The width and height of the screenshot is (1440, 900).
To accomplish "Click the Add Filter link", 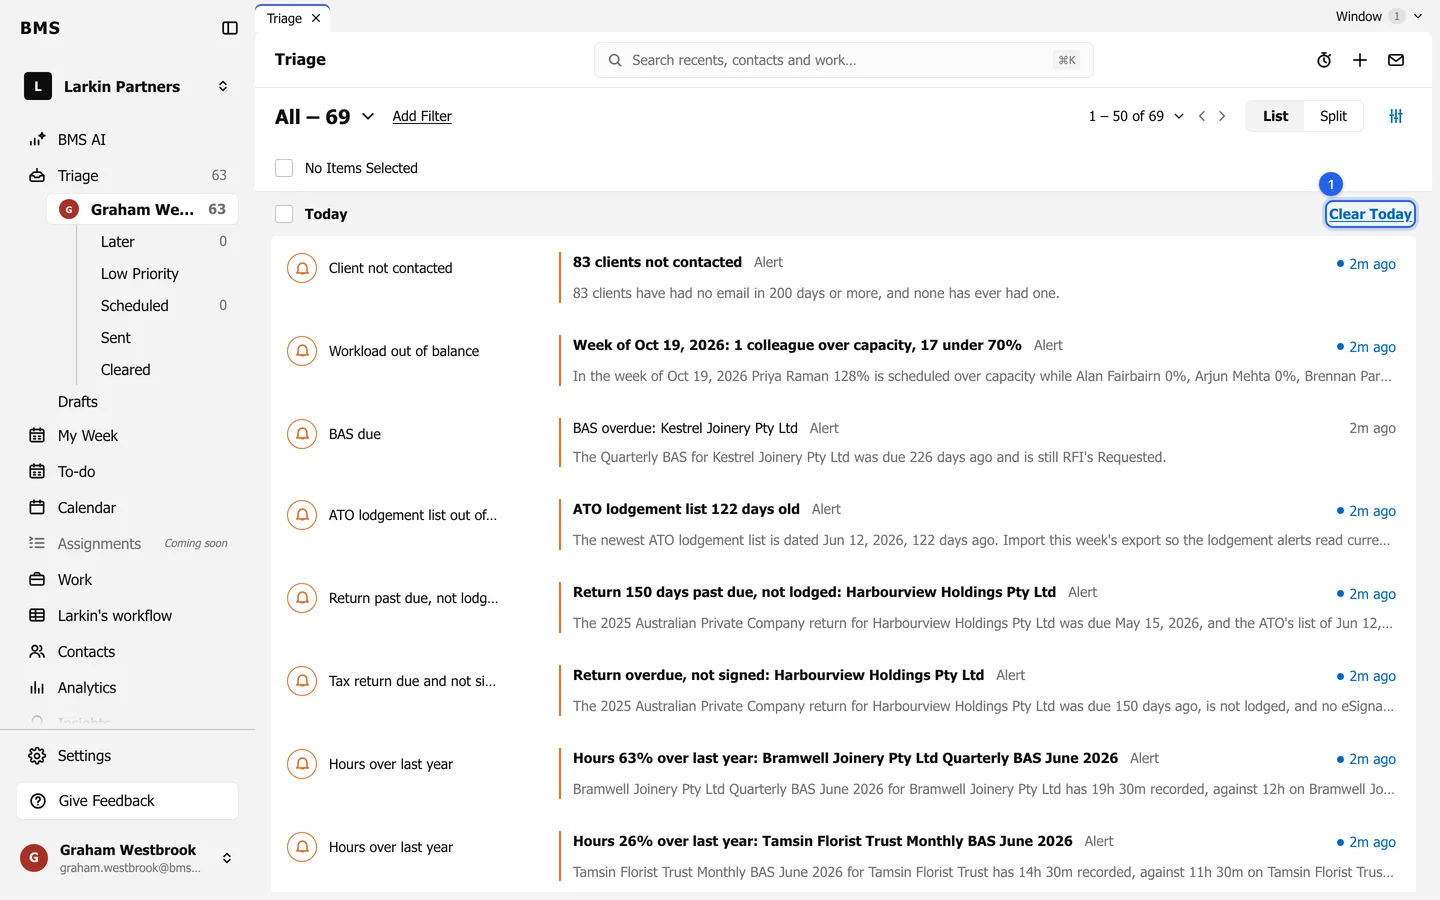I will point(422,116).
